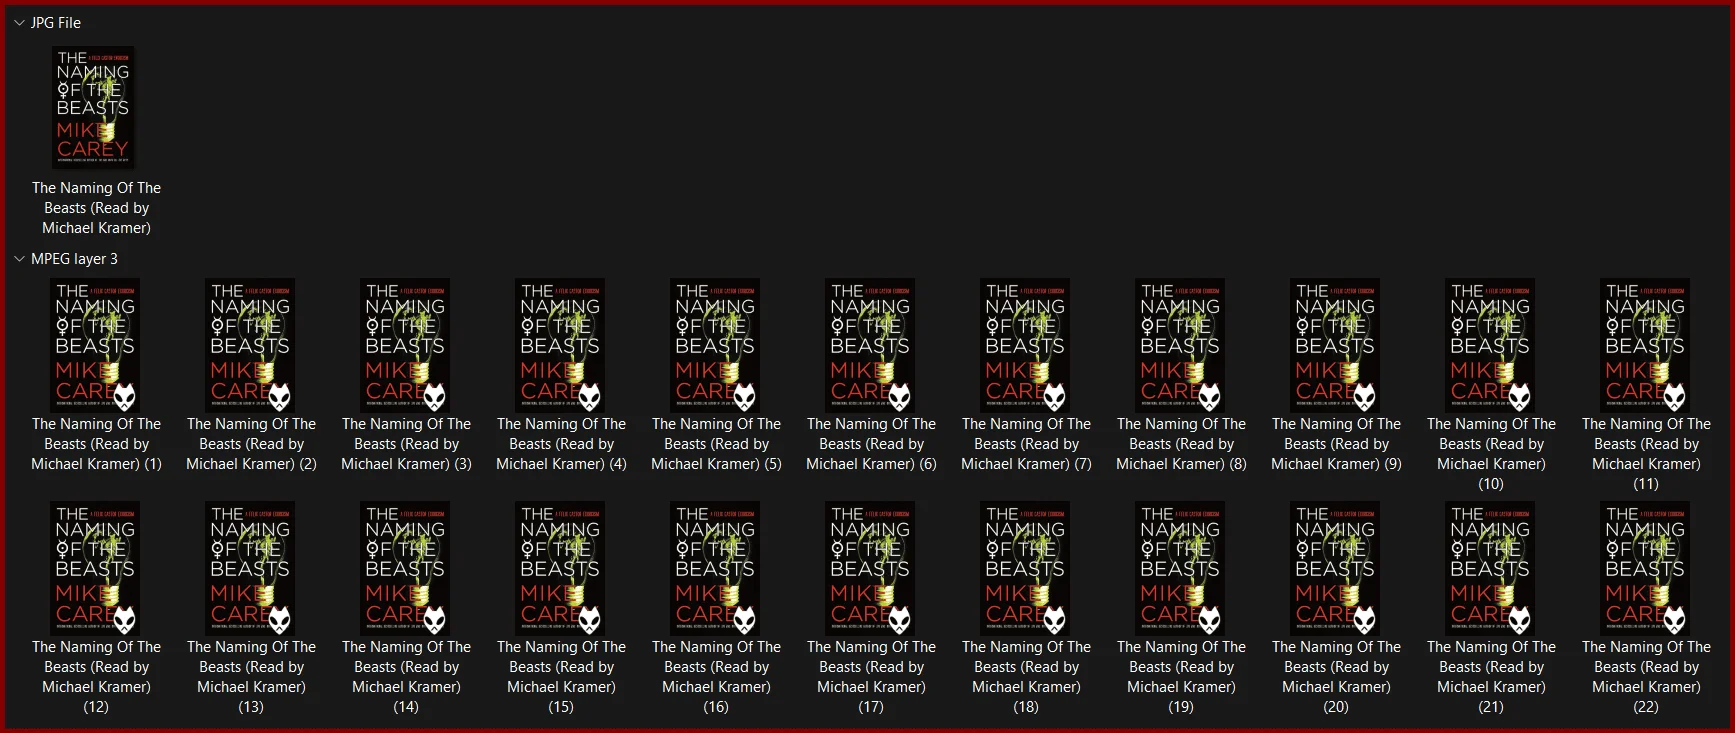
Task: Select MP3 file thumbnail numbered (7)
Action: point(1025,345)
